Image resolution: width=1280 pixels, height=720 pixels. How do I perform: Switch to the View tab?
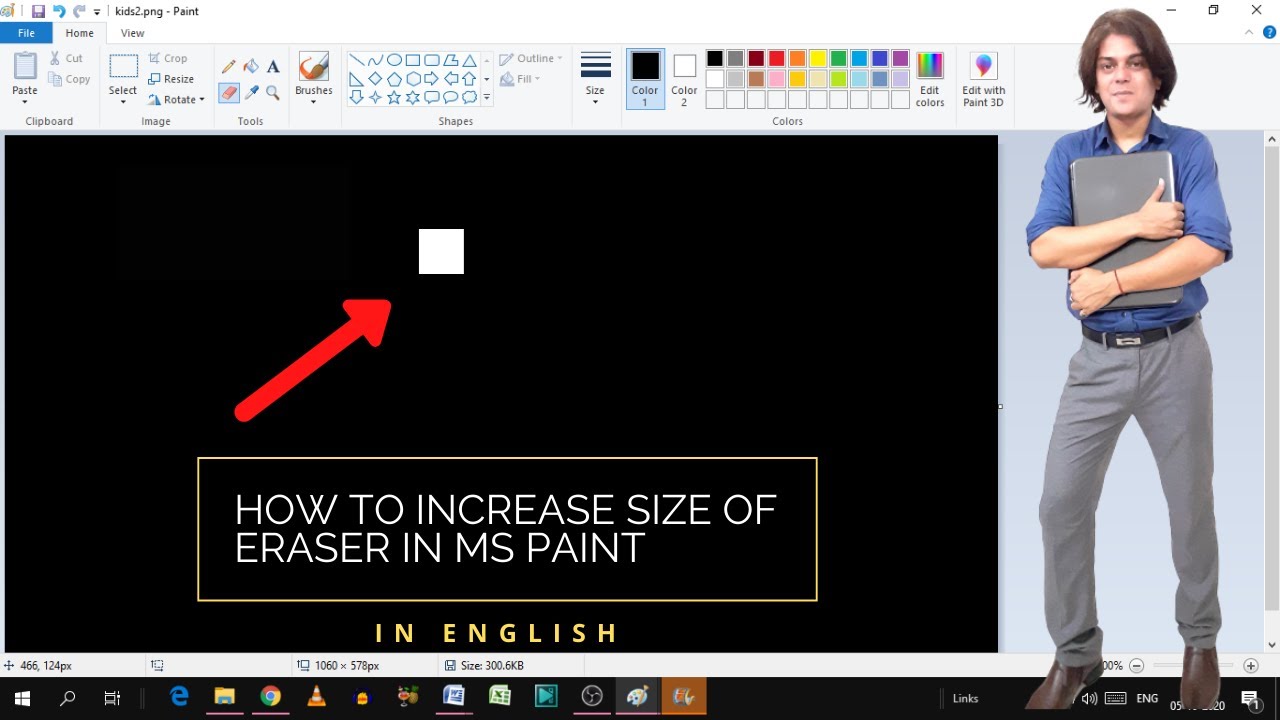click(x=132, y=33)
